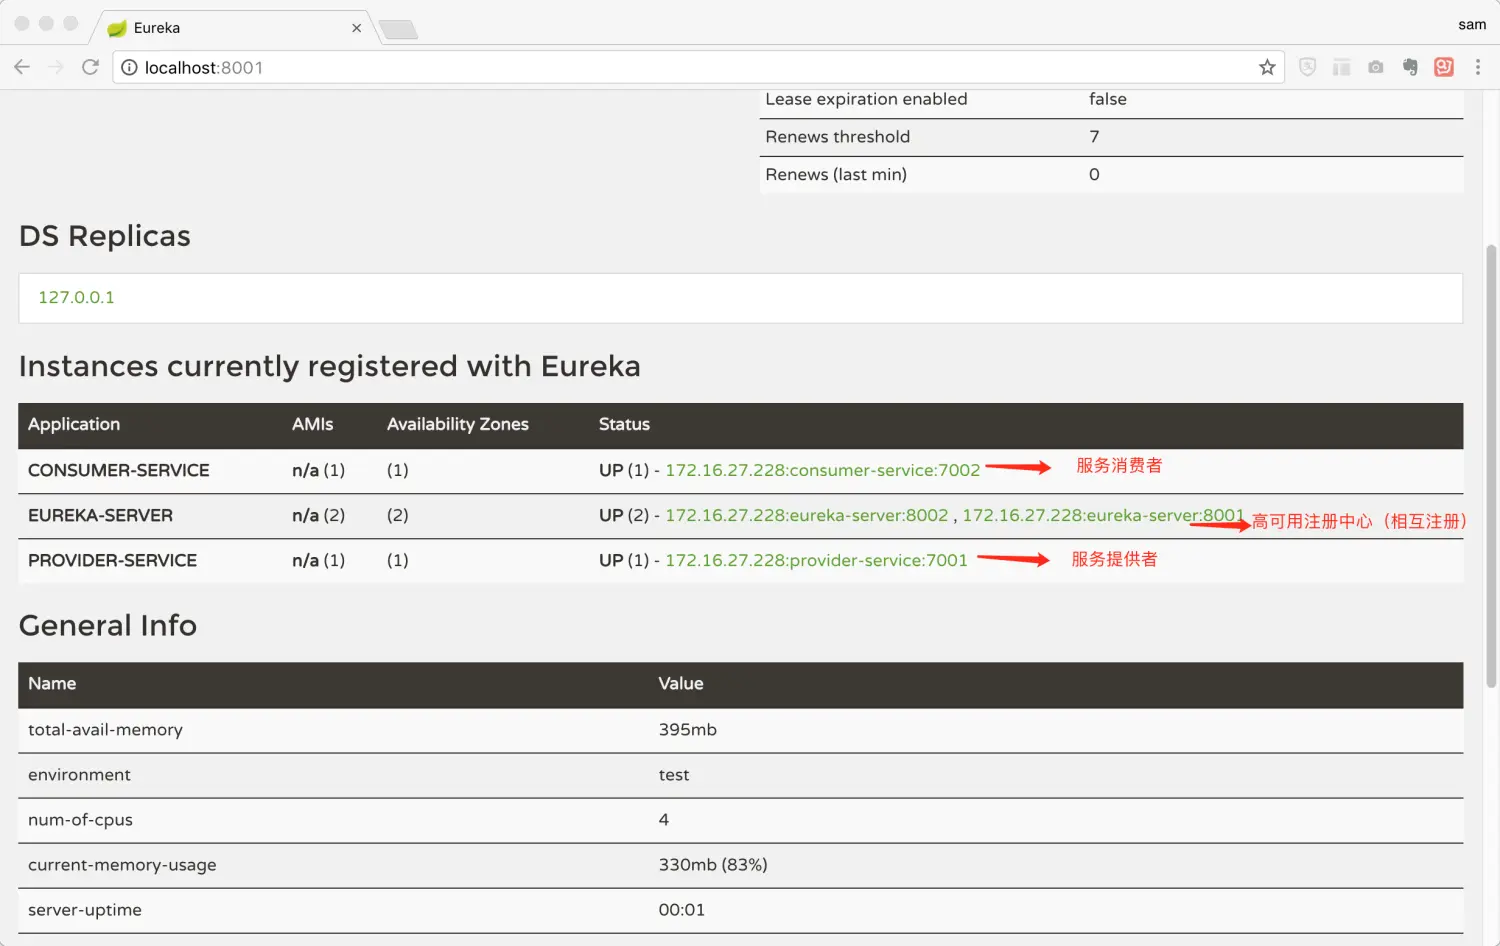Click the DS Replicas heading
This screenshot has width=1500, height=946.
pos(105,236)
